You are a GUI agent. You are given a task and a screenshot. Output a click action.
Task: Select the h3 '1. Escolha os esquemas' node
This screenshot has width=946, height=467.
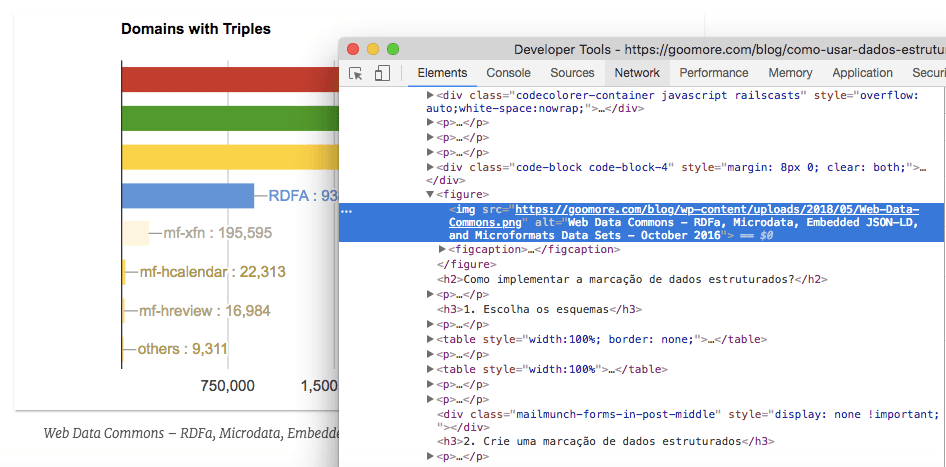pos(538,309)
